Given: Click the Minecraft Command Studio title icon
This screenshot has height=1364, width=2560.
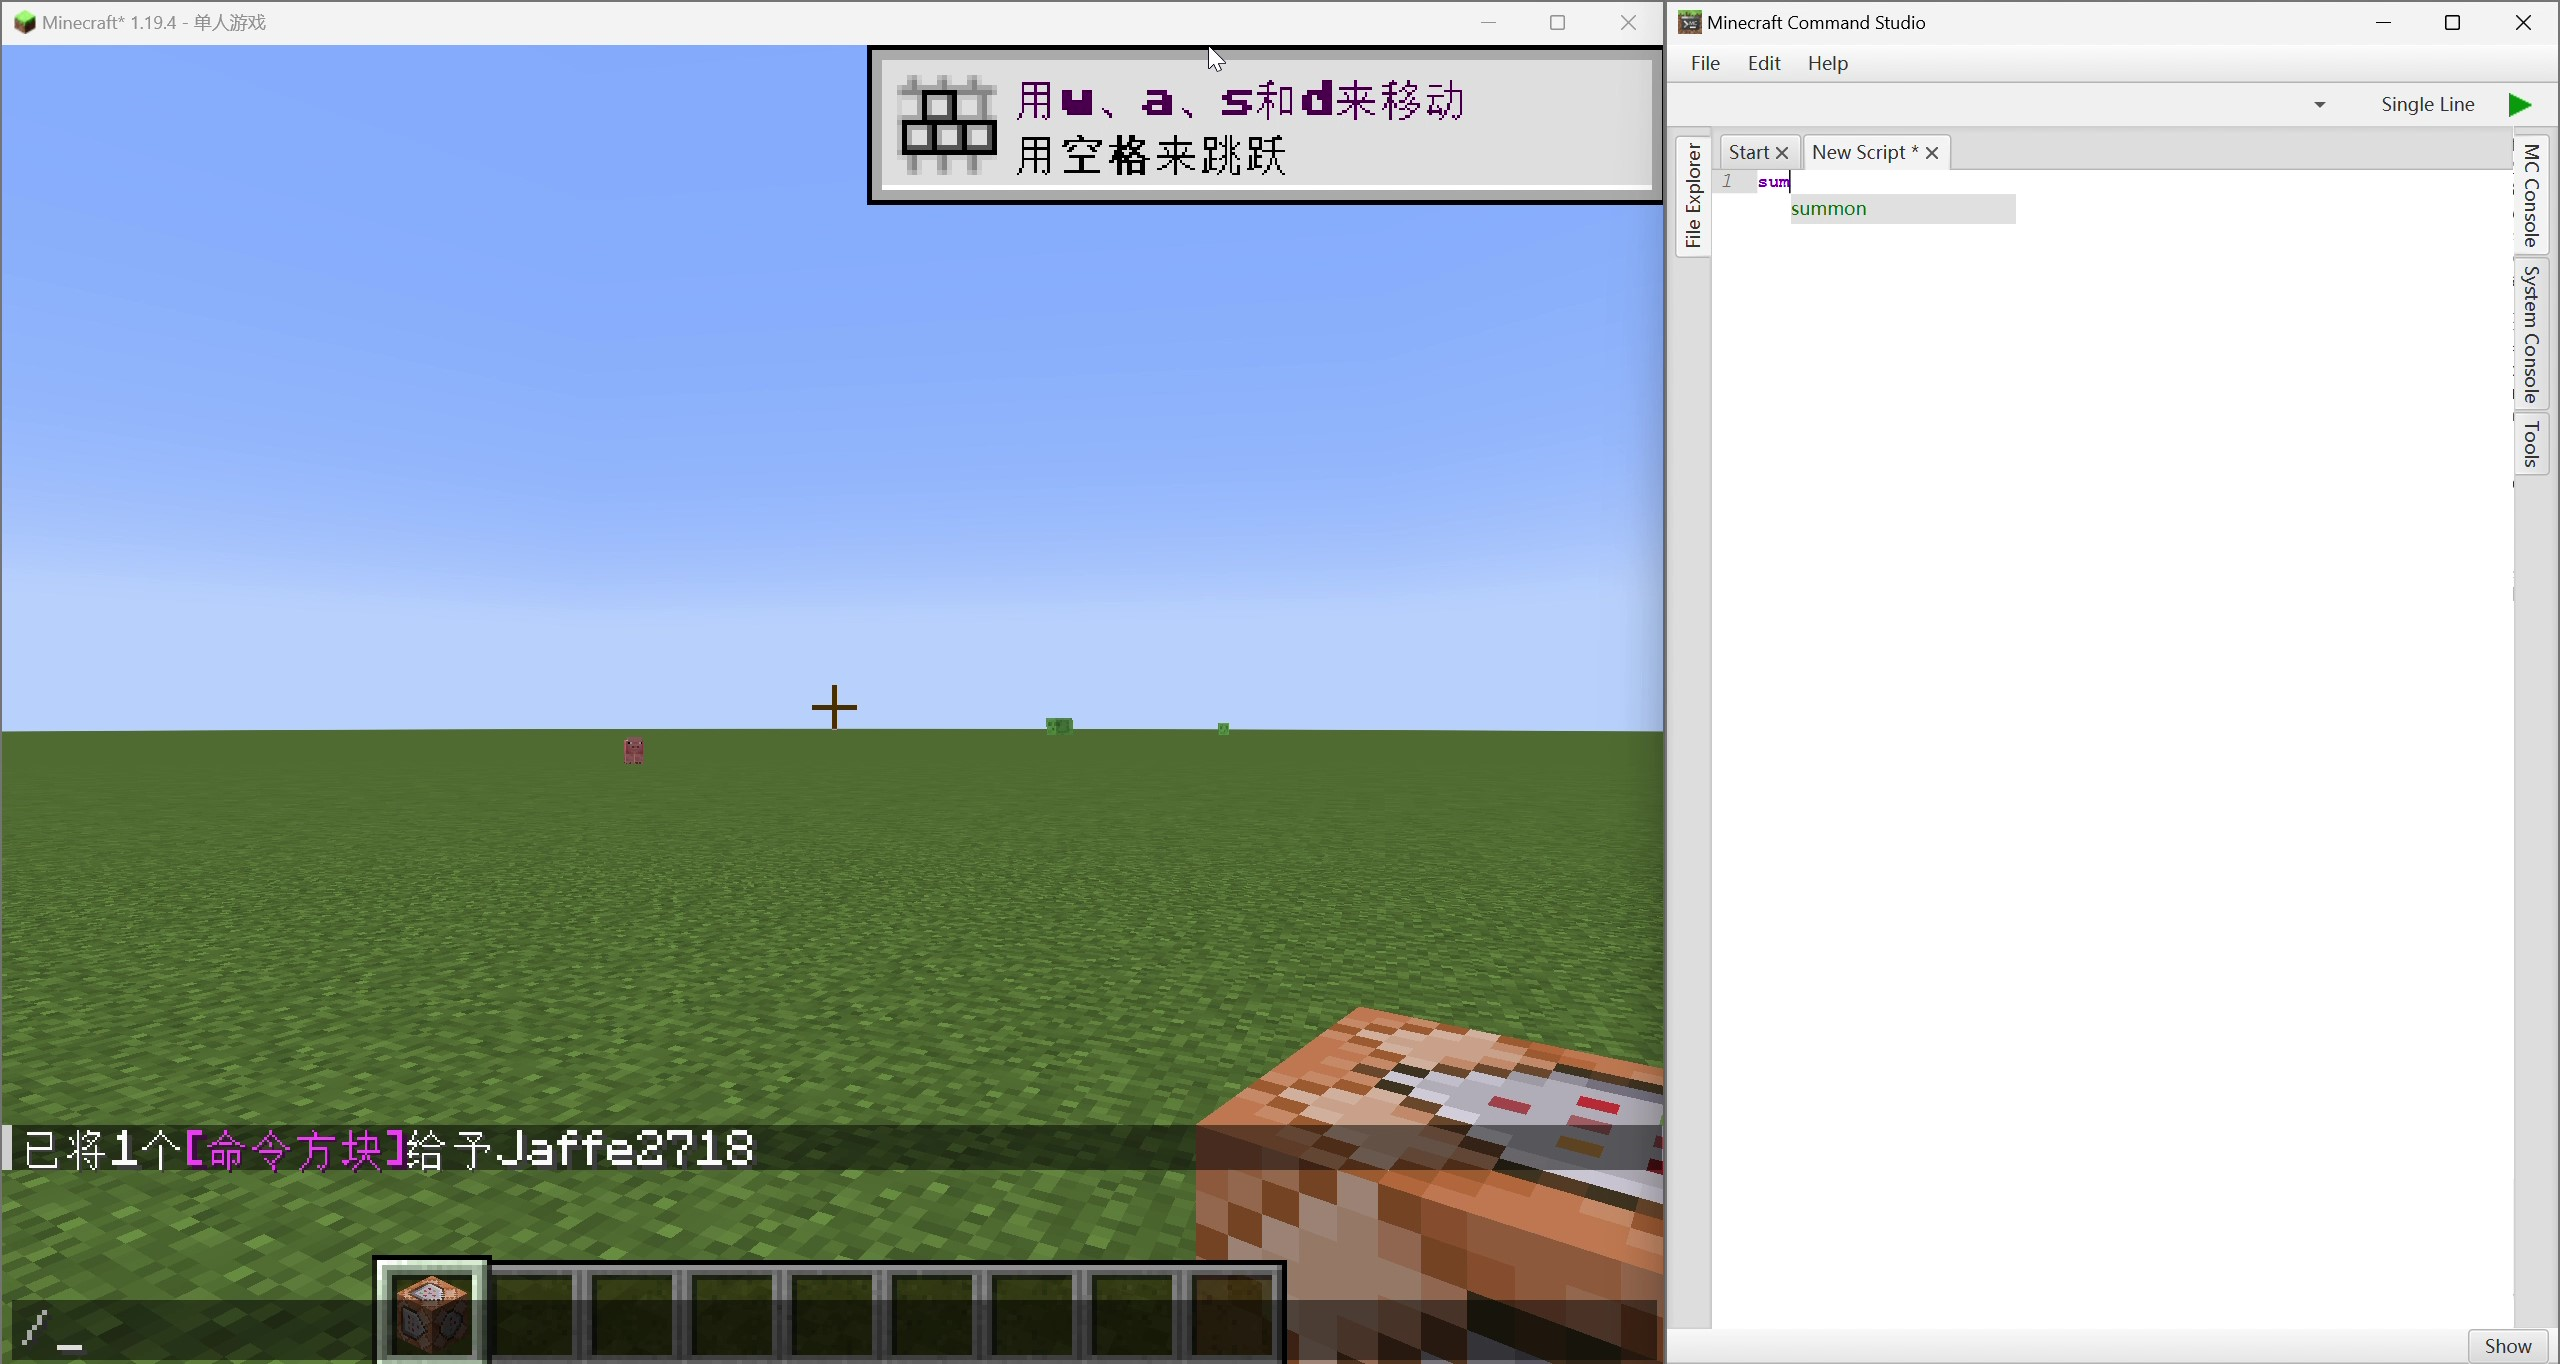Looking at the screenshot, I should click(x=1689, y=22).
